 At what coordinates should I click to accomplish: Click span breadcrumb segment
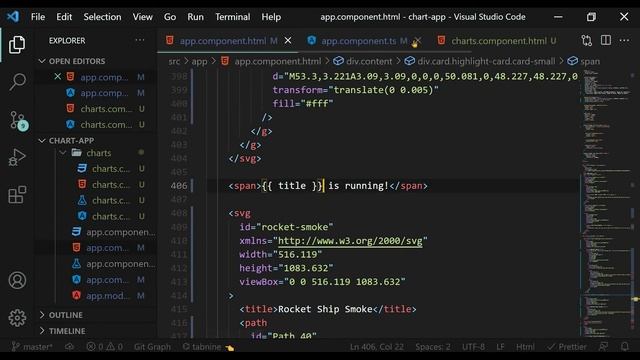584,61
